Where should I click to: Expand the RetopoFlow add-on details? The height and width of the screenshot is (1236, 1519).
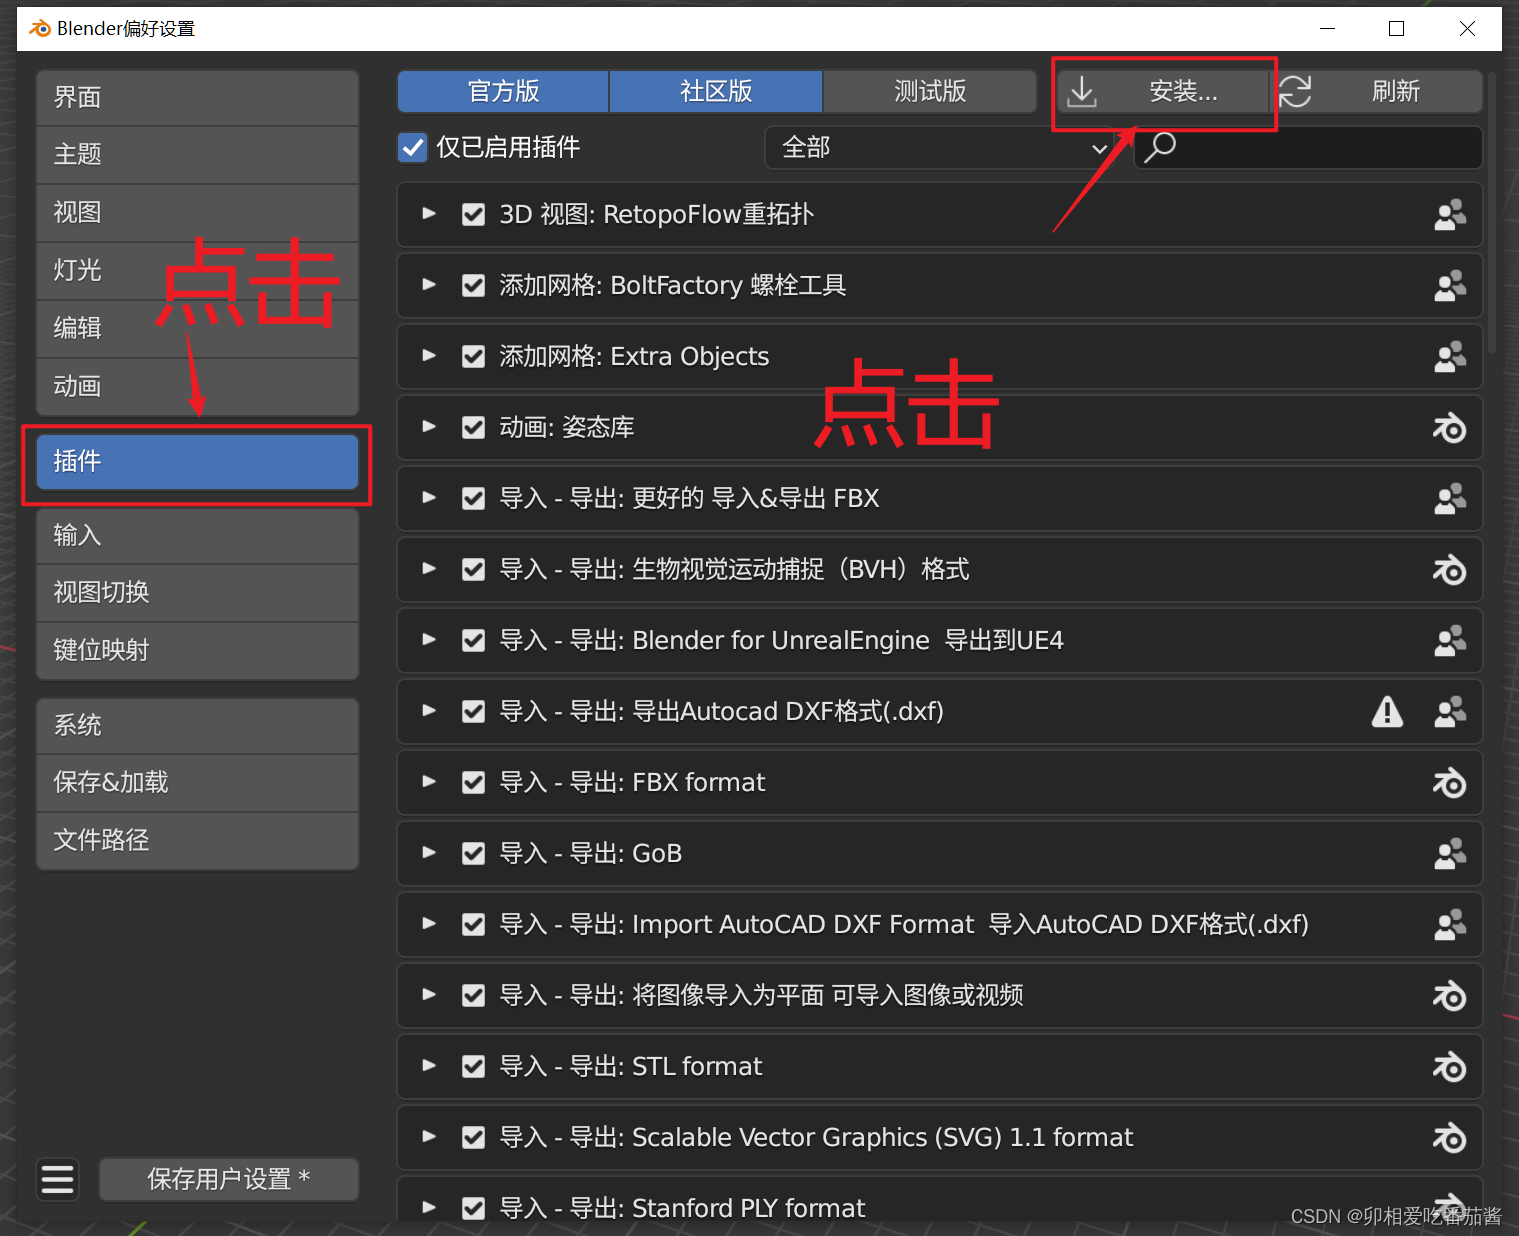pos(429,214)
